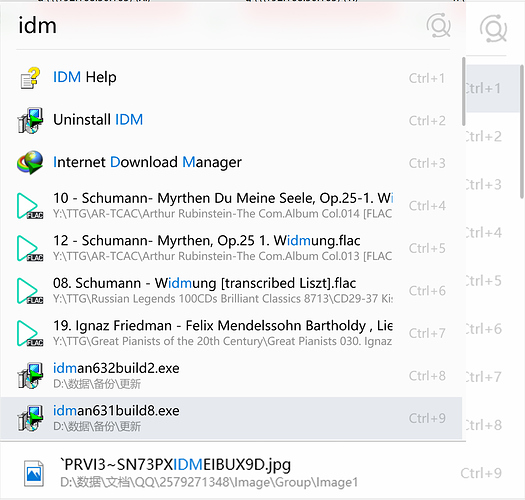Screen dimensions: 525x500
Task: Click path ending Com.Album Col.014 [FLAC
Action: (x=223, y=214)
